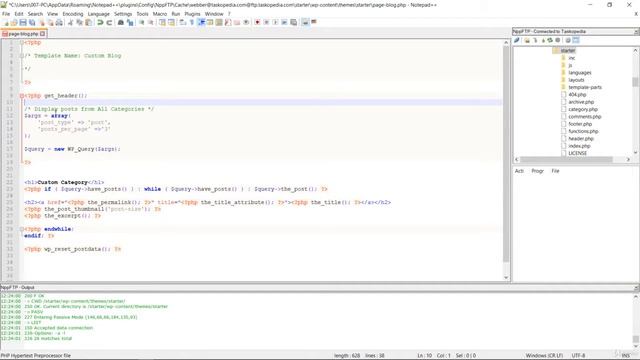The width and height of the screenshot is (640, 360).
Task: Open the Plugins menu
Action: pos(192,14)
